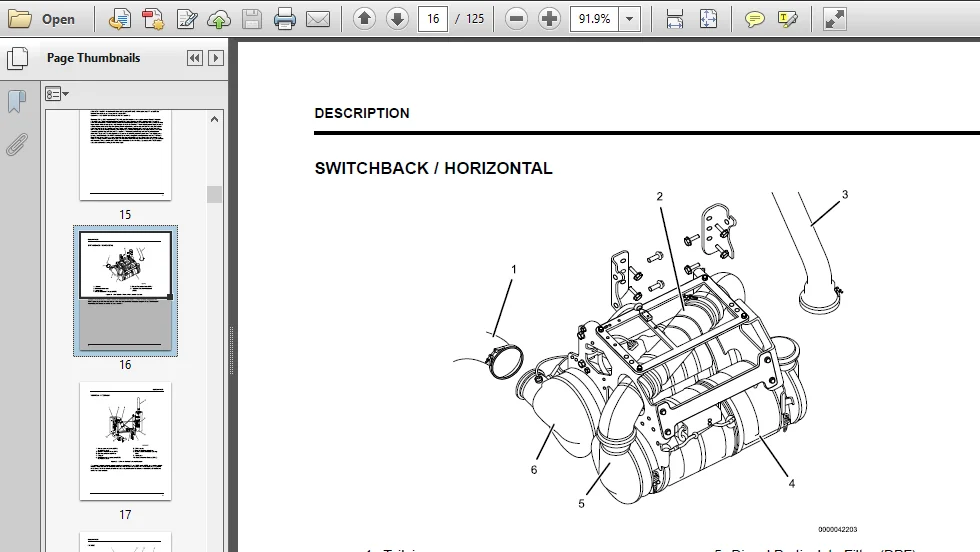Click the figure number 0000042203
Viewport: 980px width, 552px height.
[838, 529]
